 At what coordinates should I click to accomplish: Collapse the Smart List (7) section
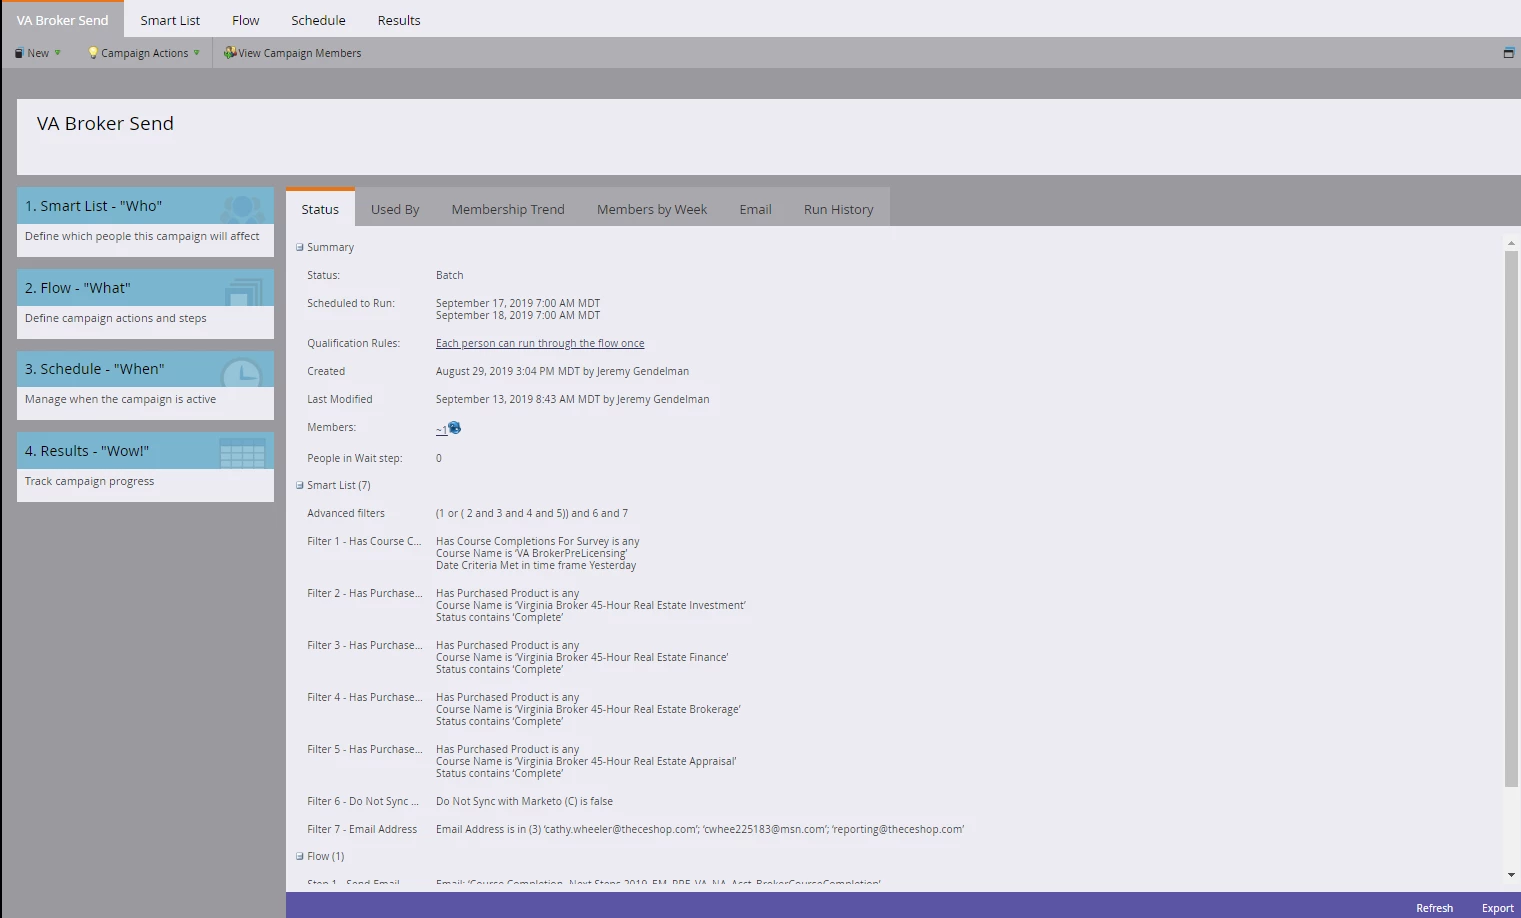coord(299,485)
